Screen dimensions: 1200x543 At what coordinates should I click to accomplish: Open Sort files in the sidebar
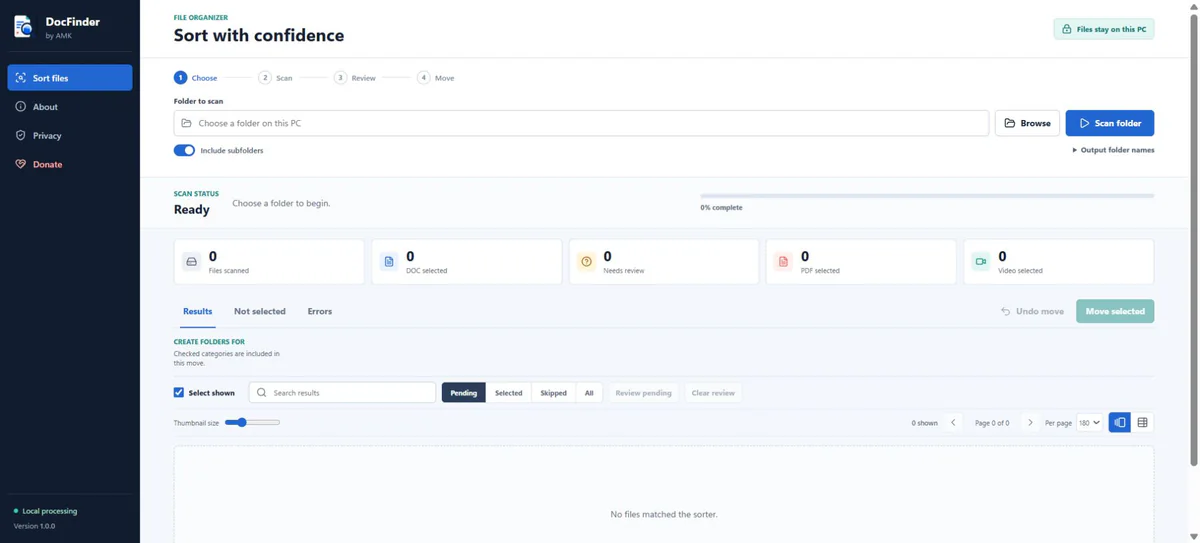[x=70, y=78]
